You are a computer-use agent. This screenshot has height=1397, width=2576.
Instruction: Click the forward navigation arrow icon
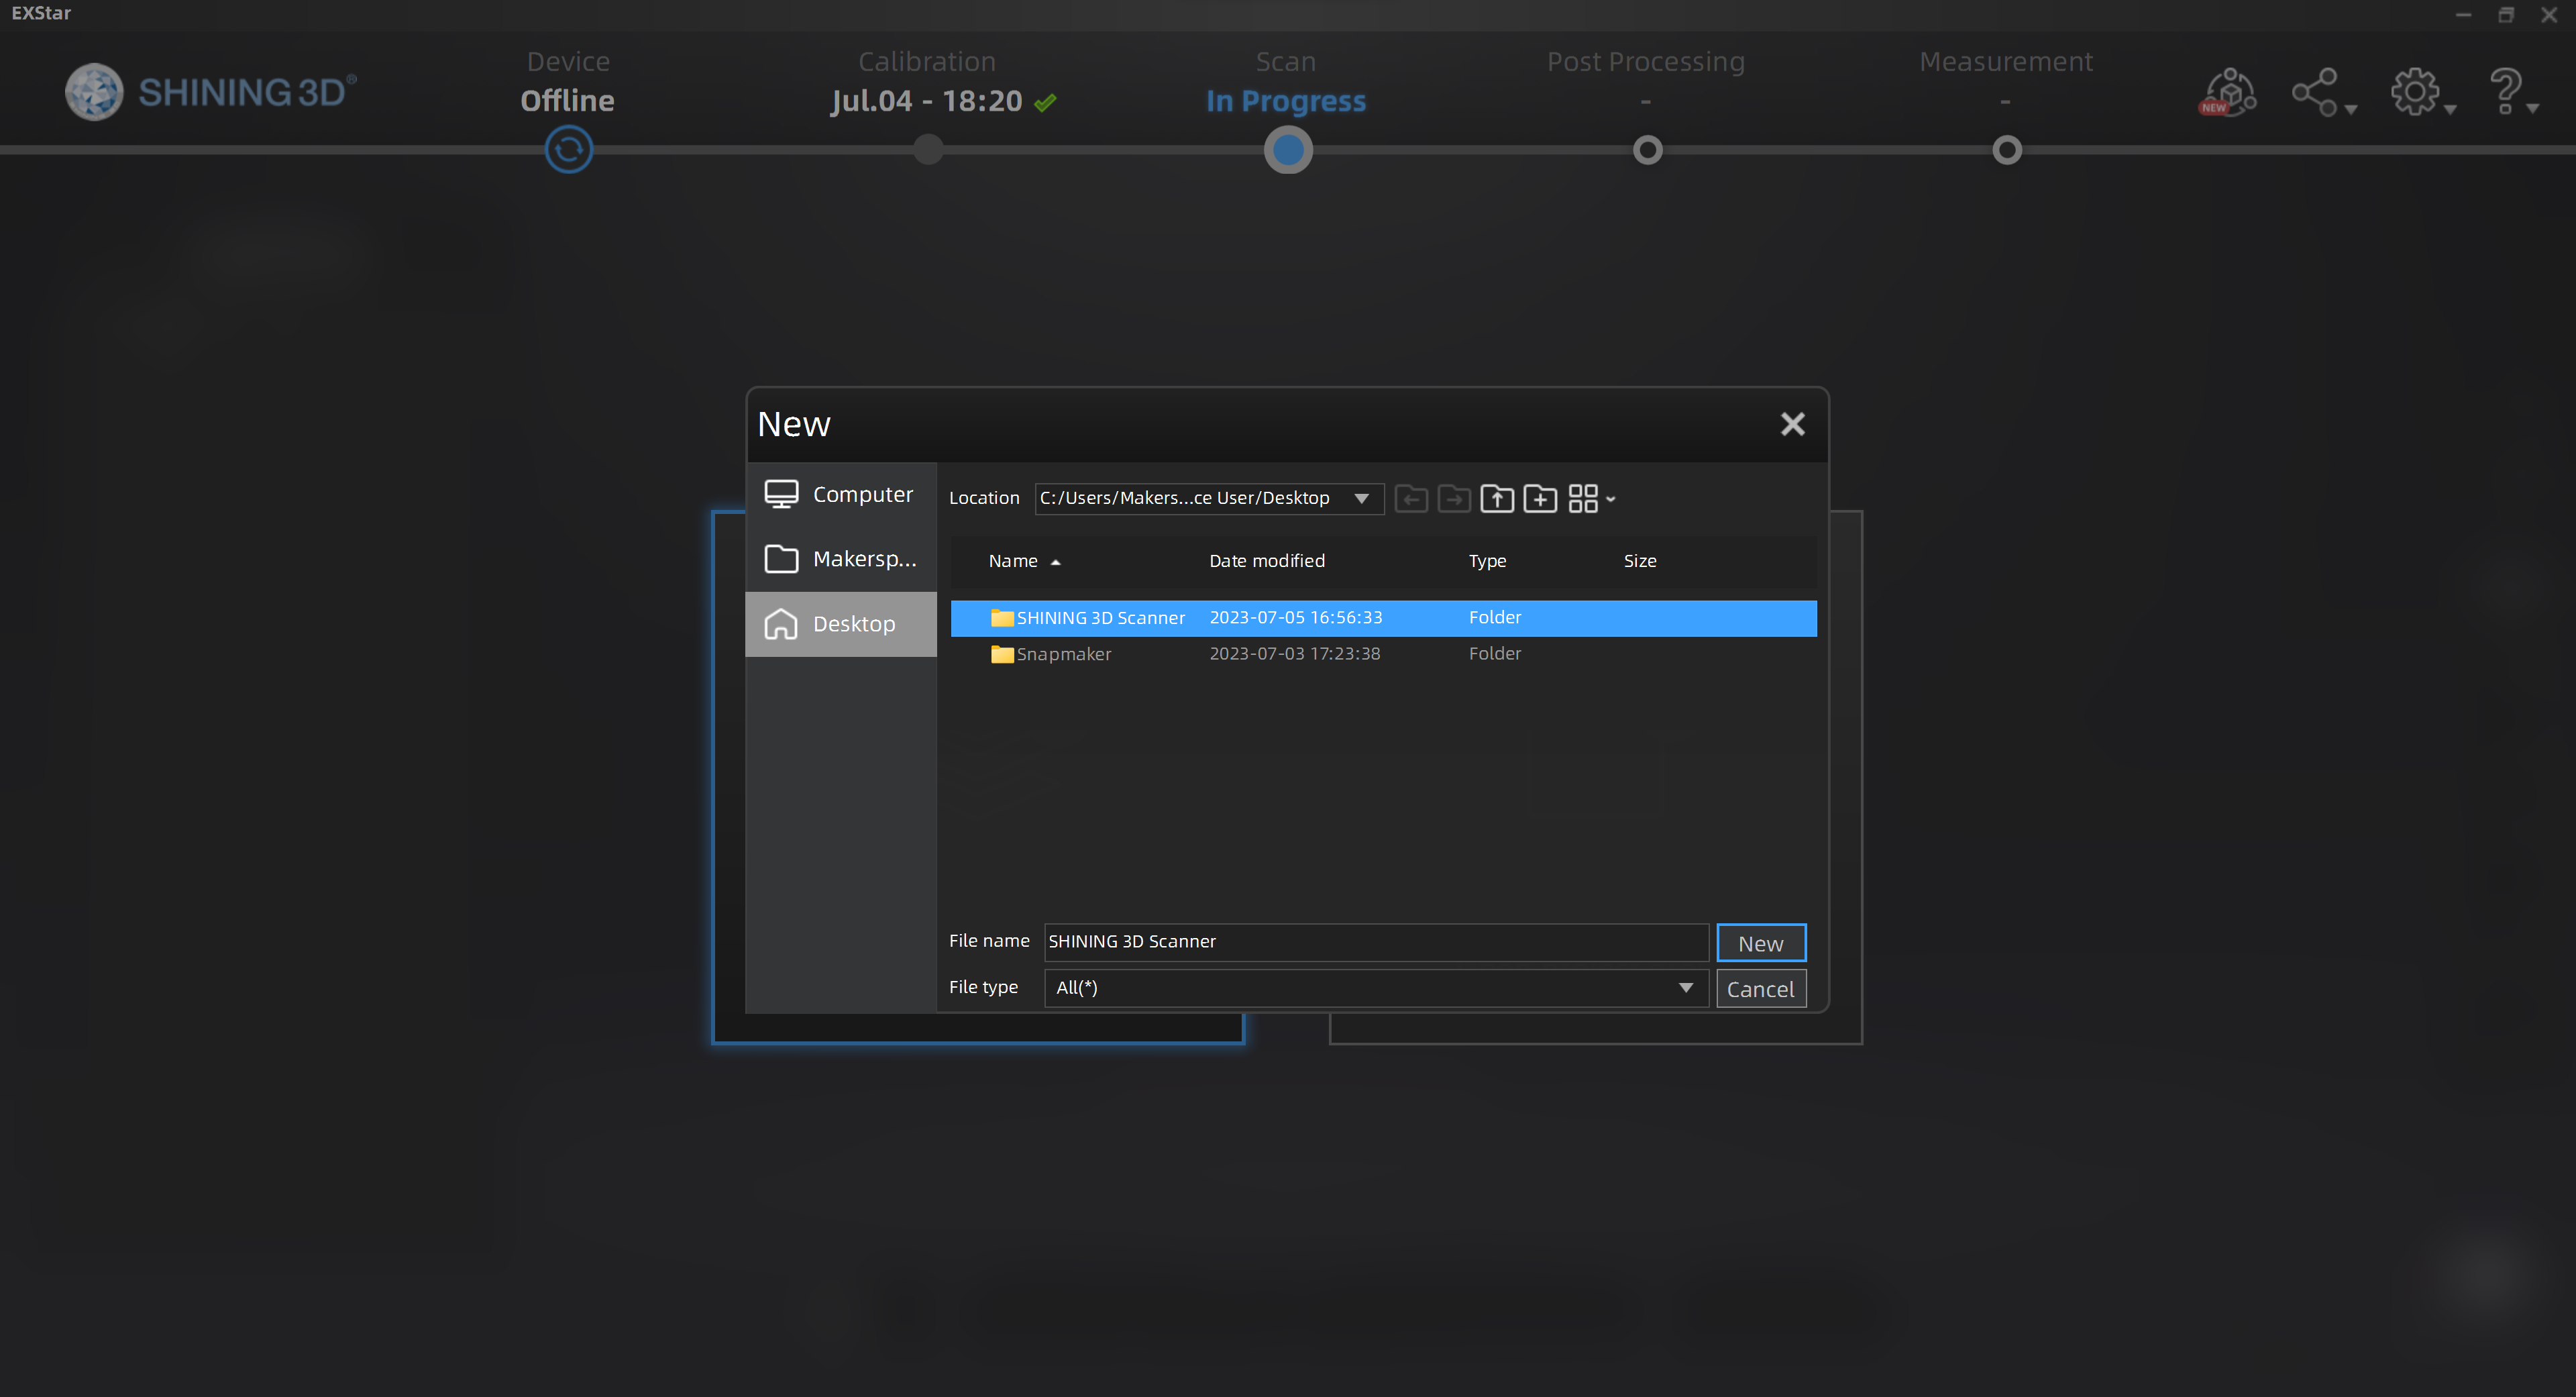(1454, 498)
